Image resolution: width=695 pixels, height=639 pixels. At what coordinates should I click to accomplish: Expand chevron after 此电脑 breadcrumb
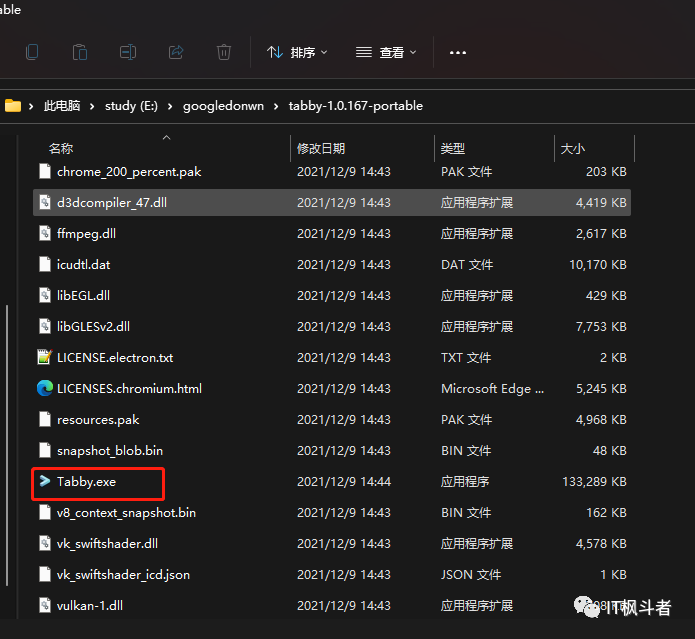coord(92,106)
